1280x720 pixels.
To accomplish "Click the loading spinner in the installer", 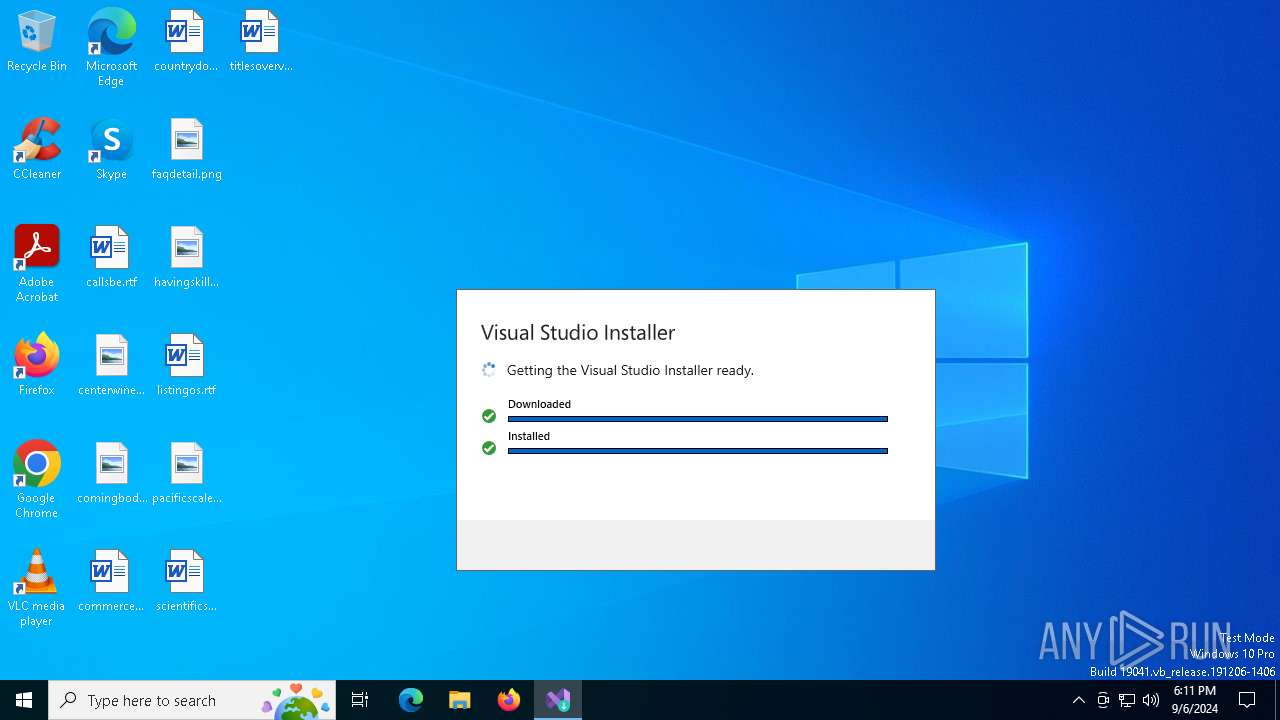I will (489, 370).
